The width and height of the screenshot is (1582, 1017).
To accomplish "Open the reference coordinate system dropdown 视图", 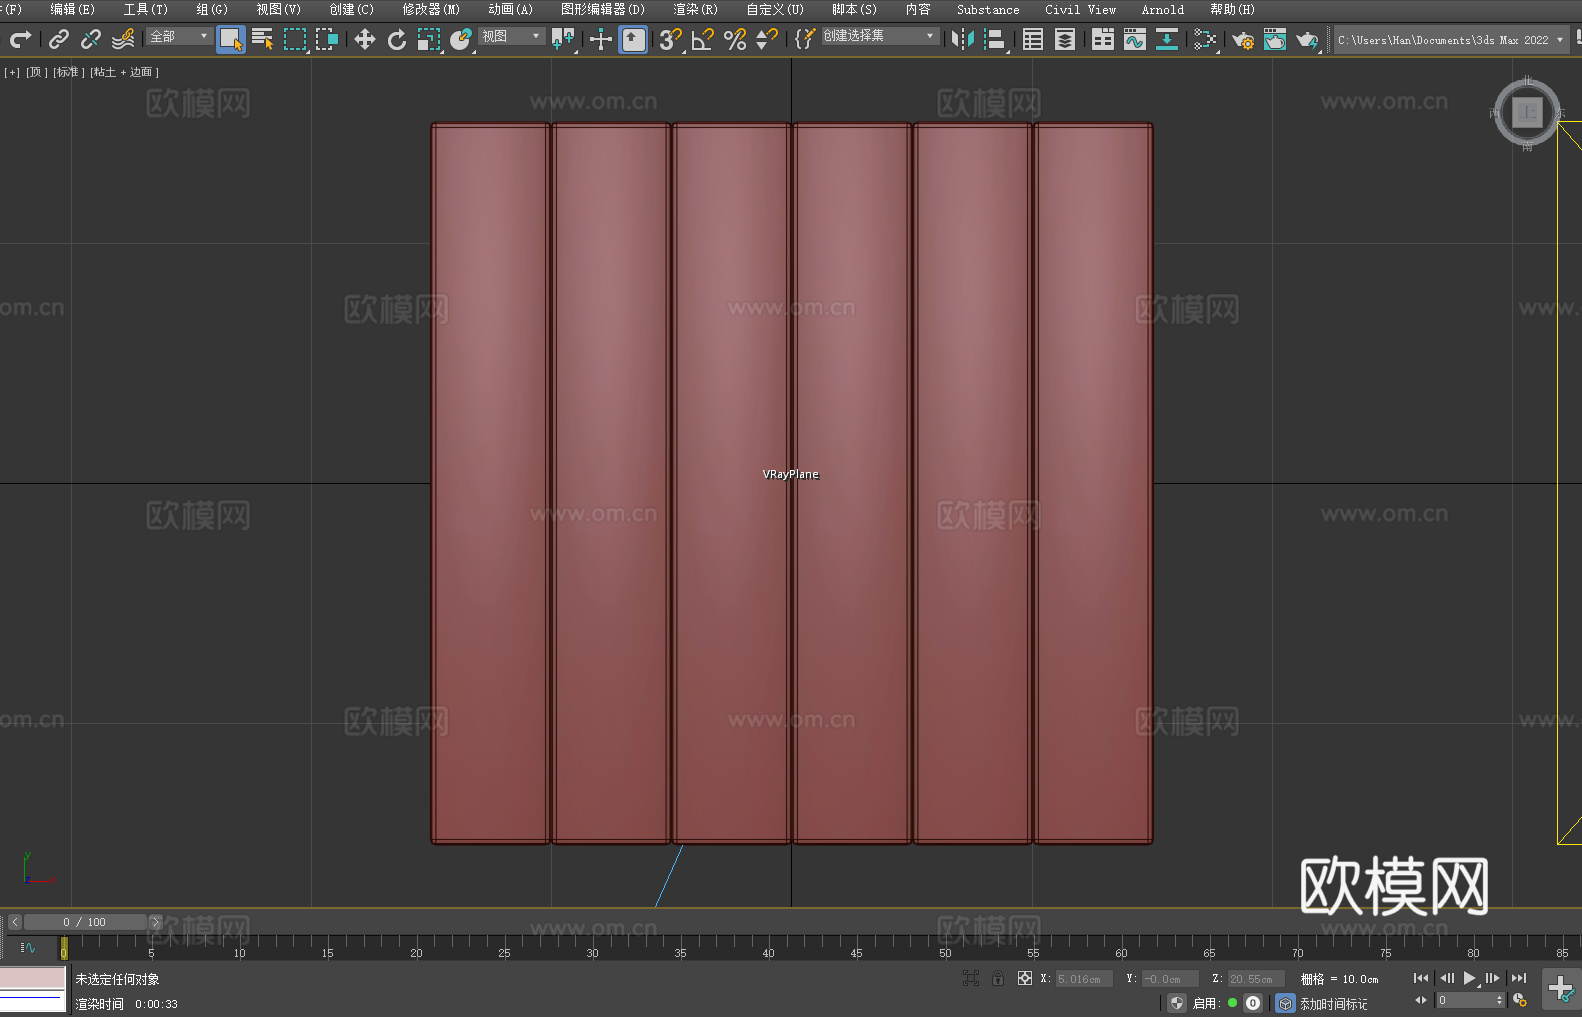I will 511,36.
